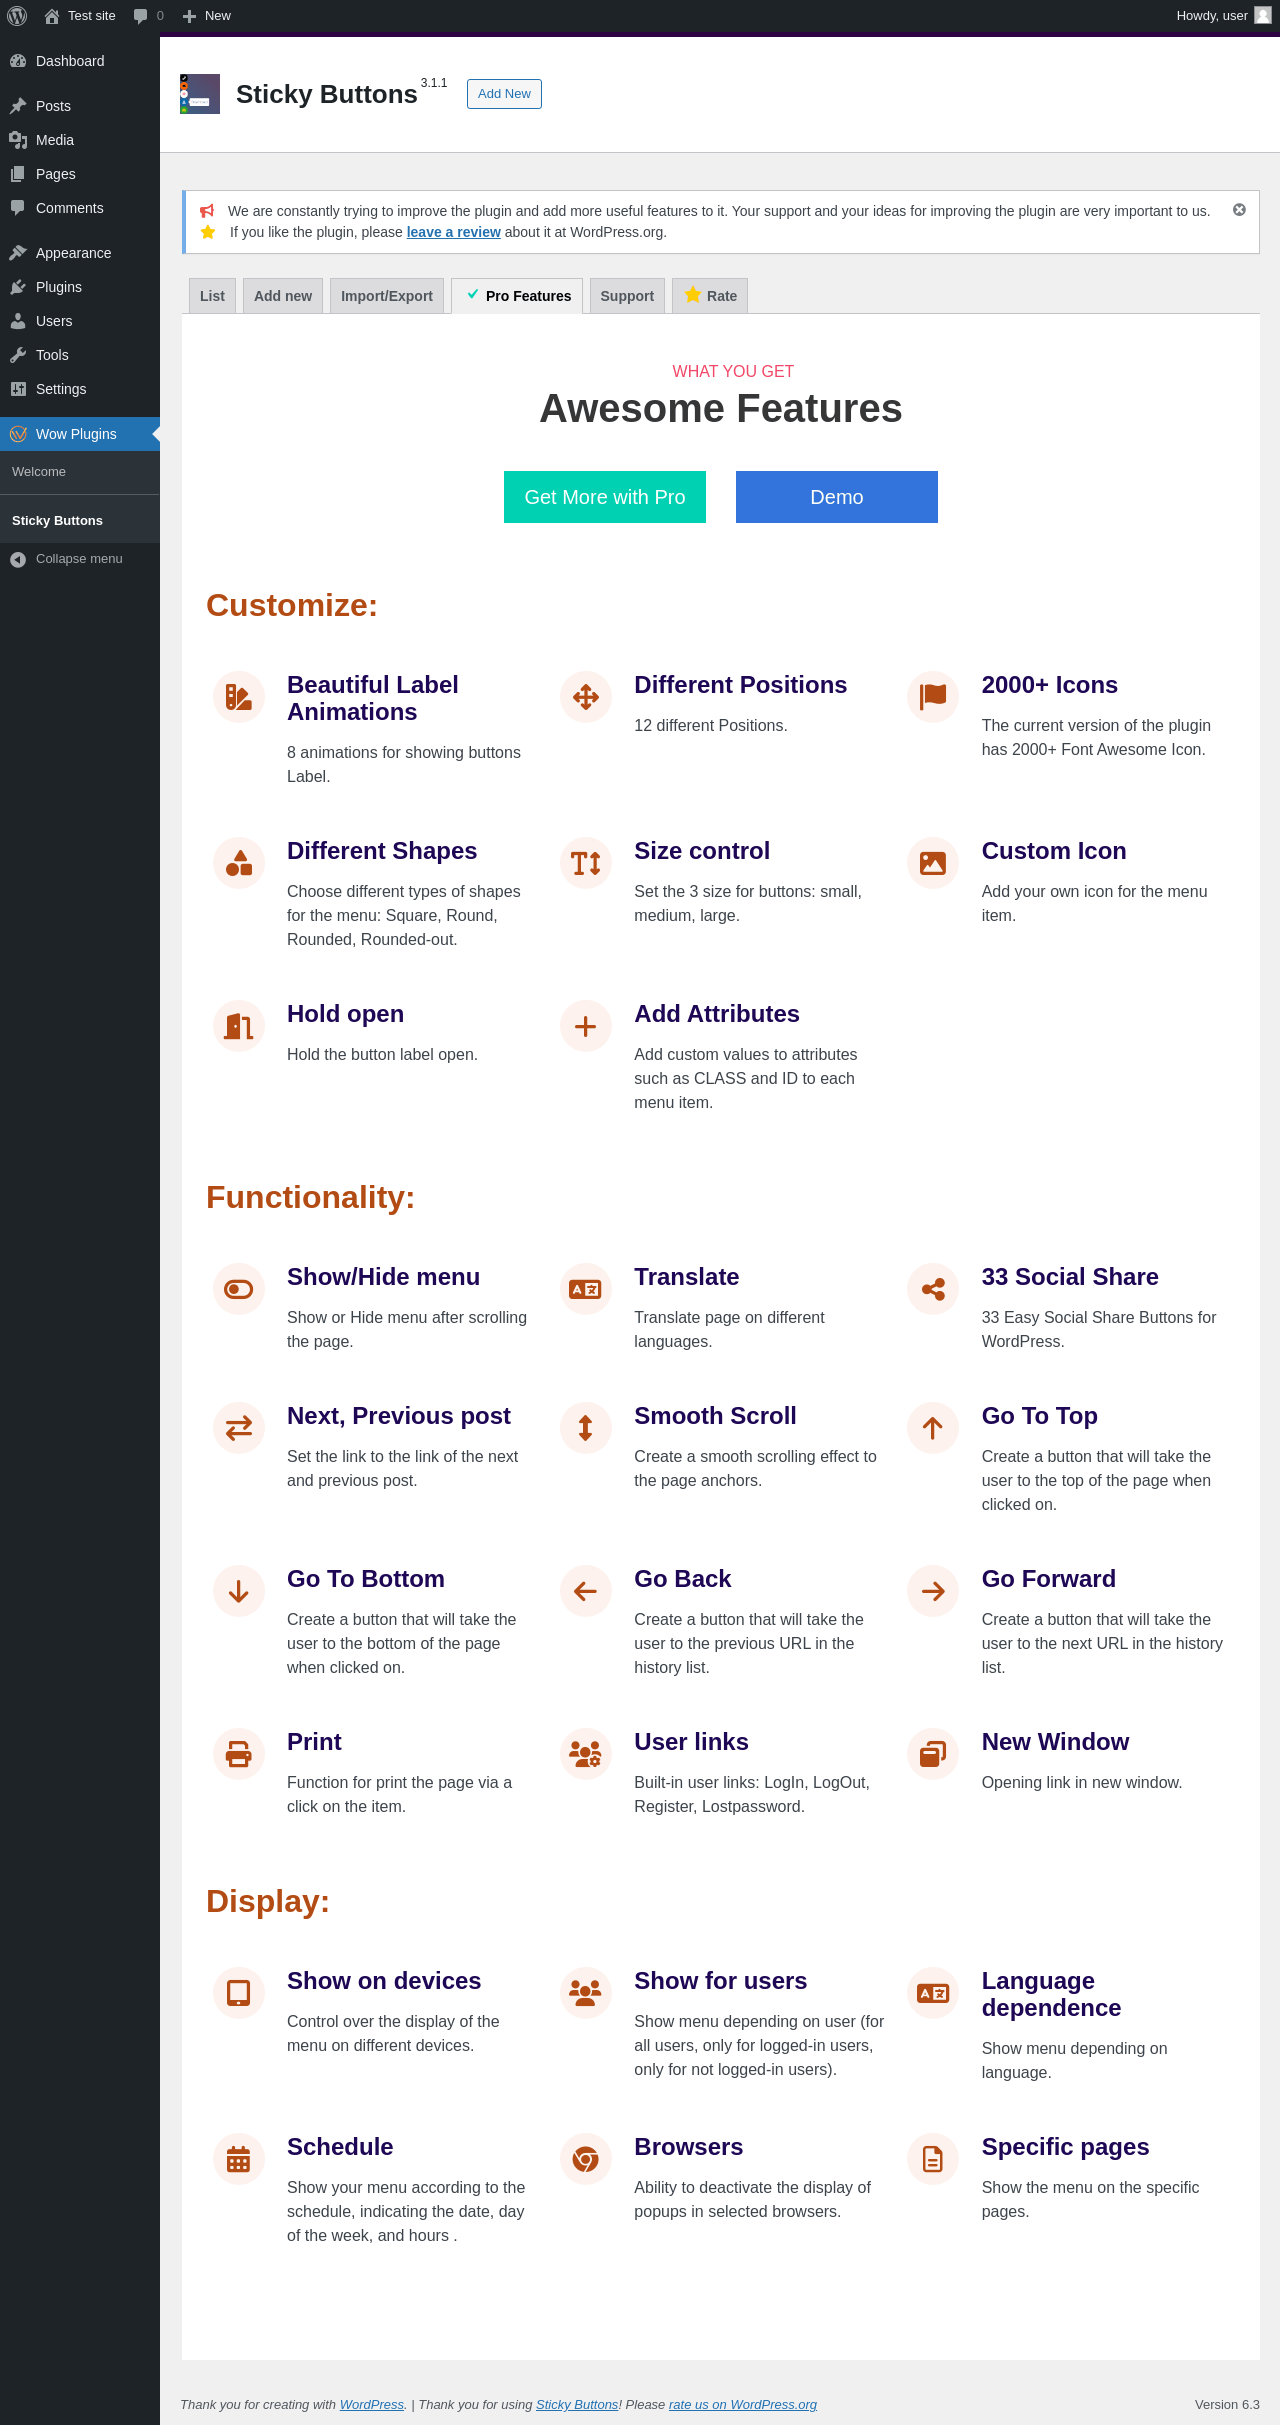Switch to the Support tab
This screenshot has width=1280, height=2425.
pos(627,296)
